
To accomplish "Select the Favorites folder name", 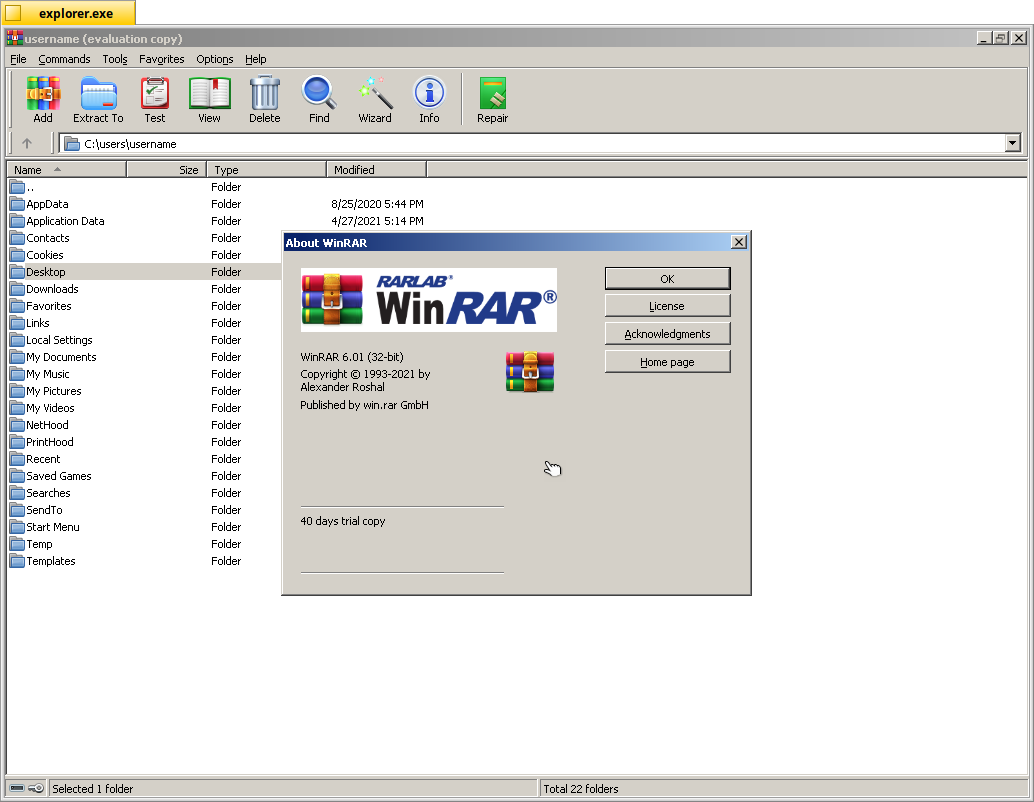I will point(49,306).
